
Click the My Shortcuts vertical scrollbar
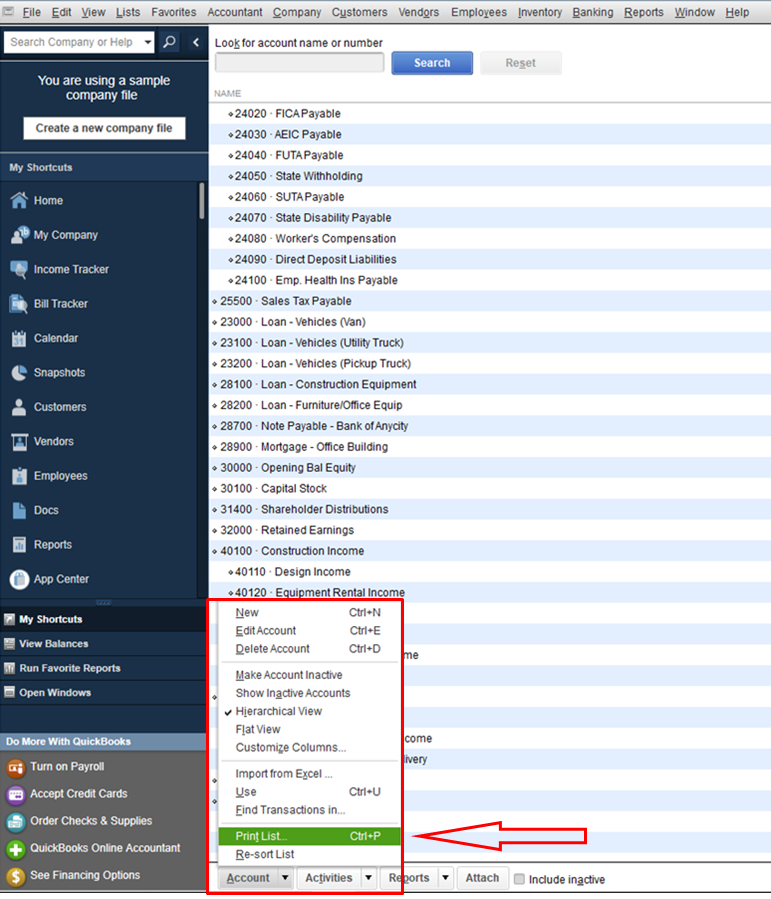pos(202,201)
